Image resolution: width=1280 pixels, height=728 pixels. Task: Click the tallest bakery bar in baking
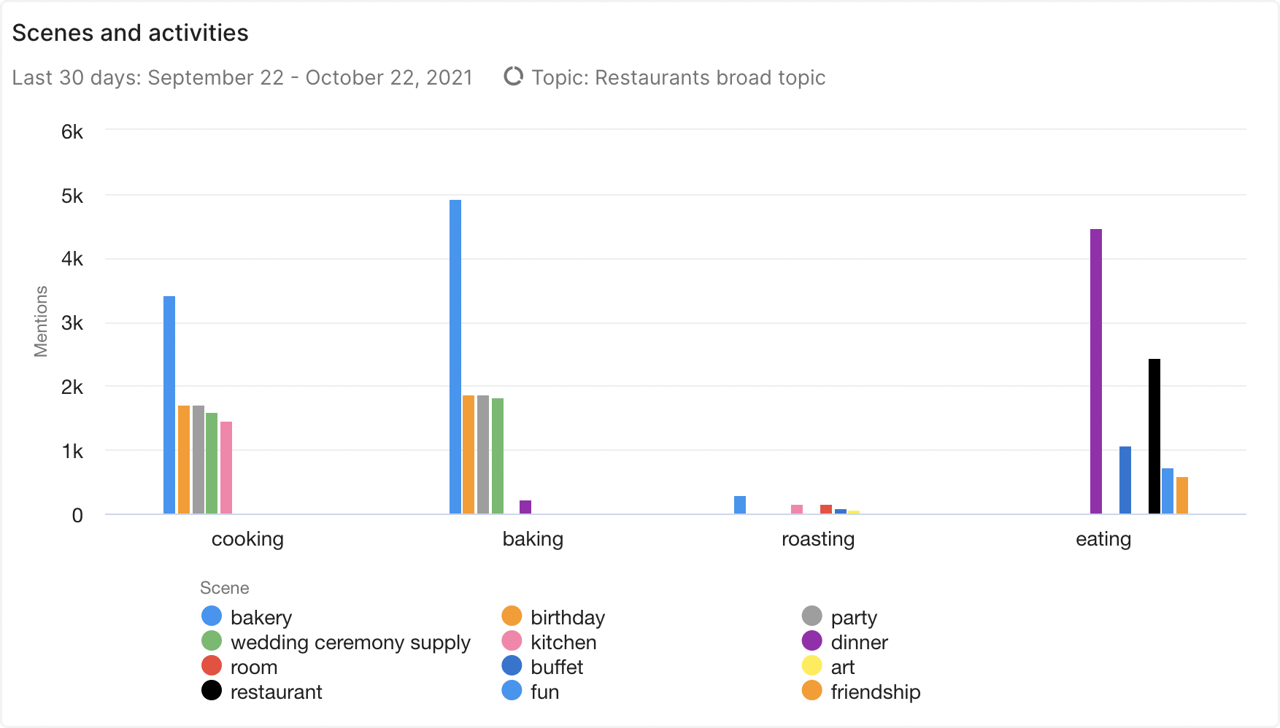pyautogui.click(x=455, y=357)
